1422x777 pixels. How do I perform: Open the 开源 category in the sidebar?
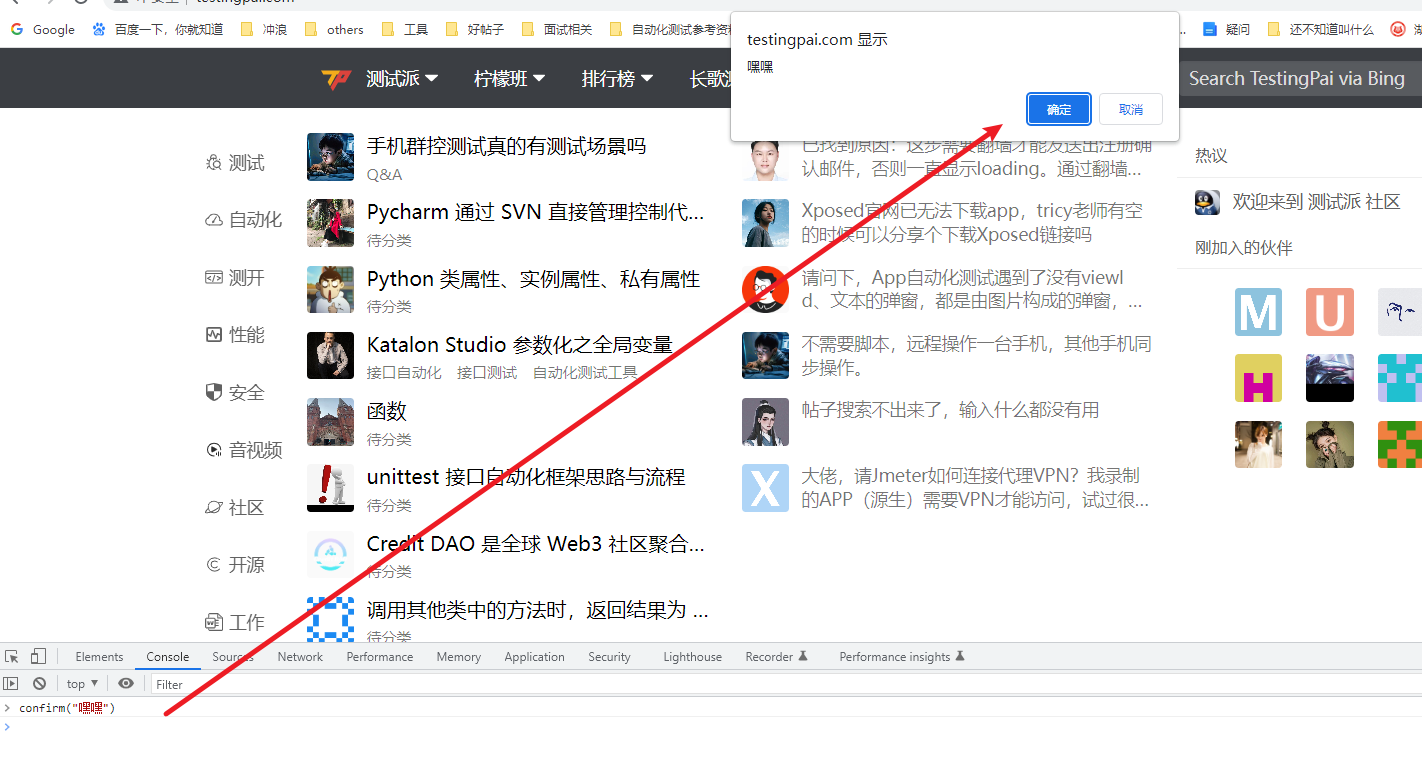point(235,565)
